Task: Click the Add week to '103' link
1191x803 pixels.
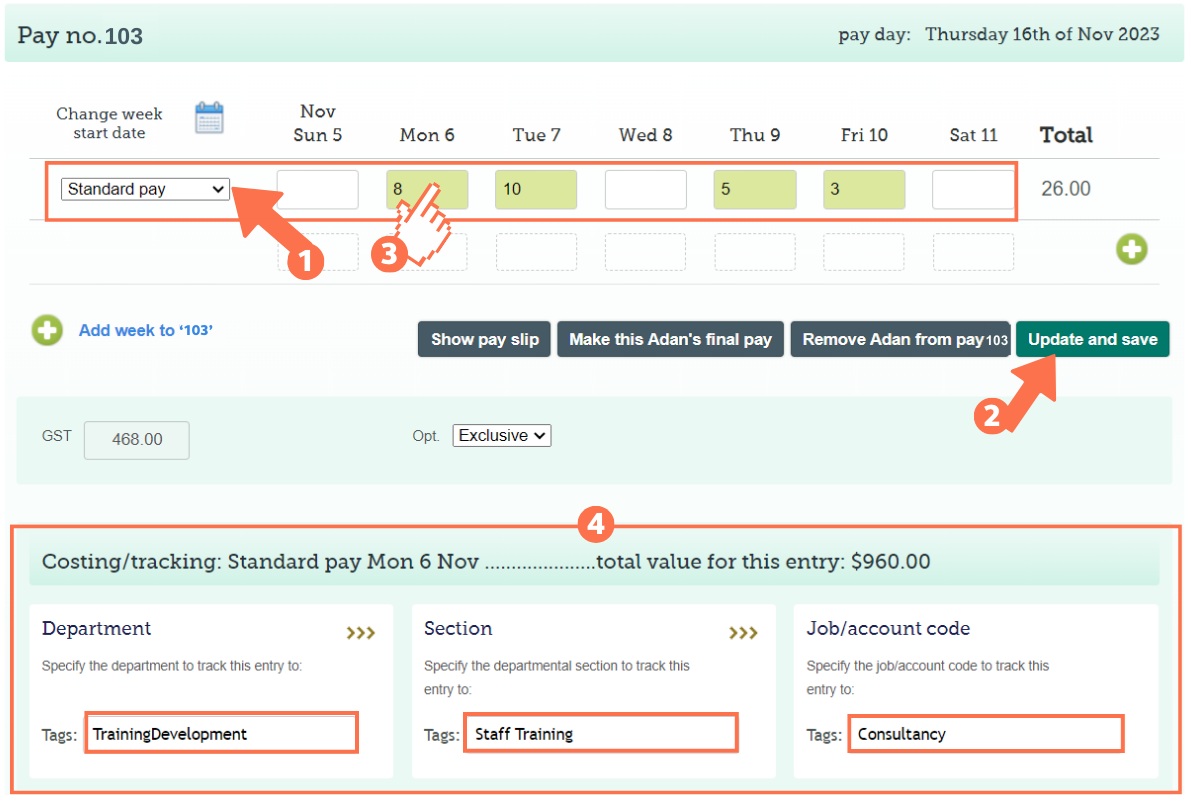Action: 144,330
